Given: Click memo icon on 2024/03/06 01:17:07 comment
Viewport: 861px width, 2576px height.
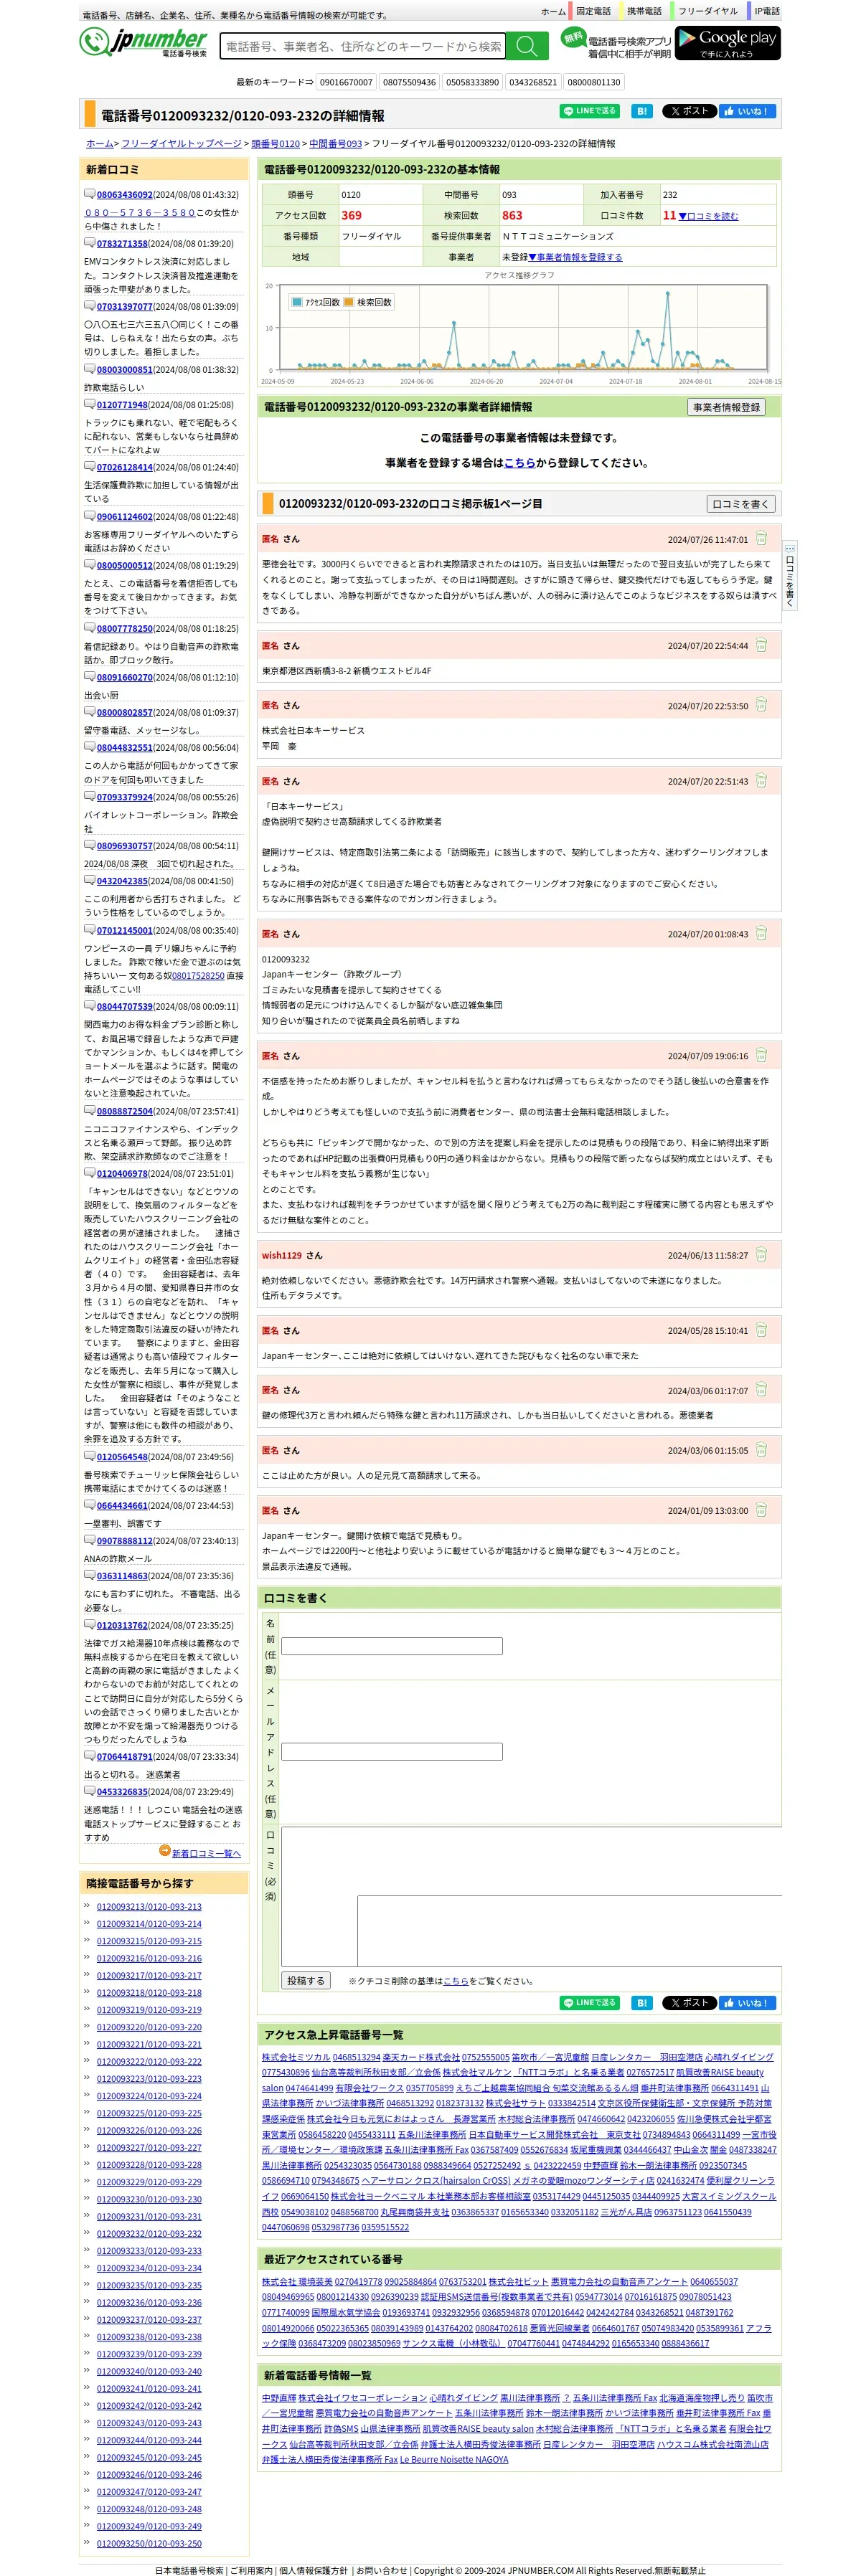Looking at the screenshot, I should click(x=761, y=1390).
